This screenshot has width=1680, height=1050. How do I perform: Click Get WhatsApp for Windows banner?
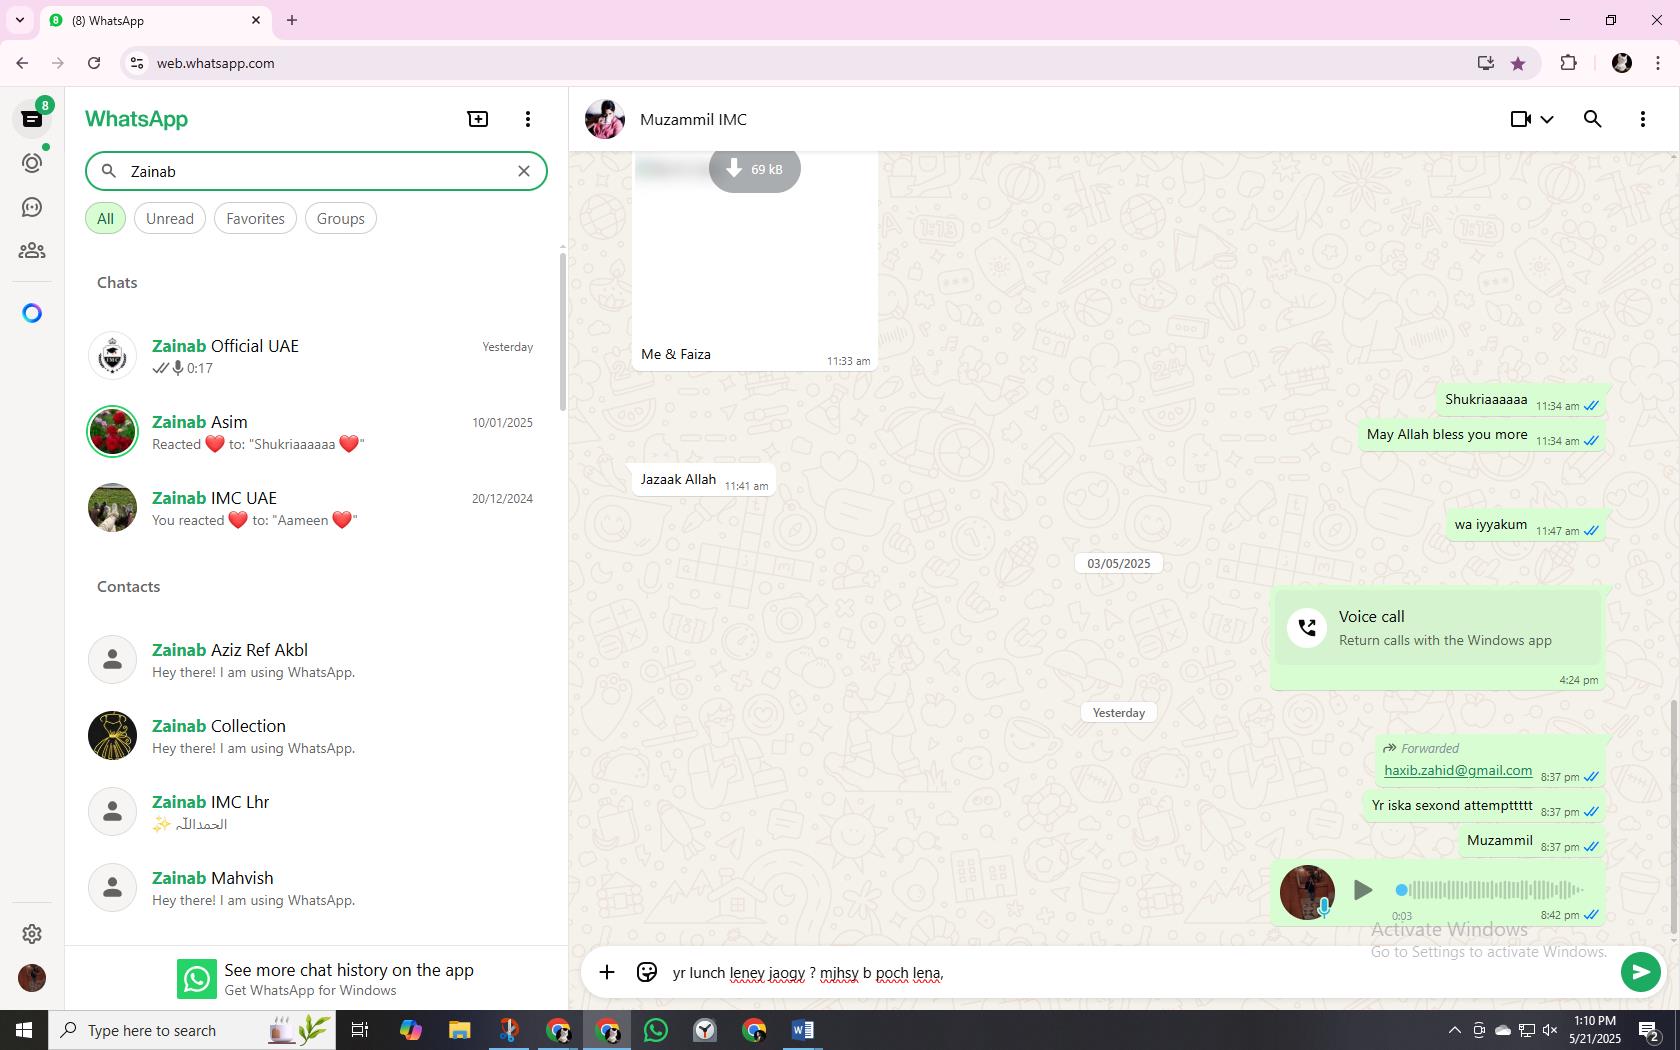(x=316, y=979)
